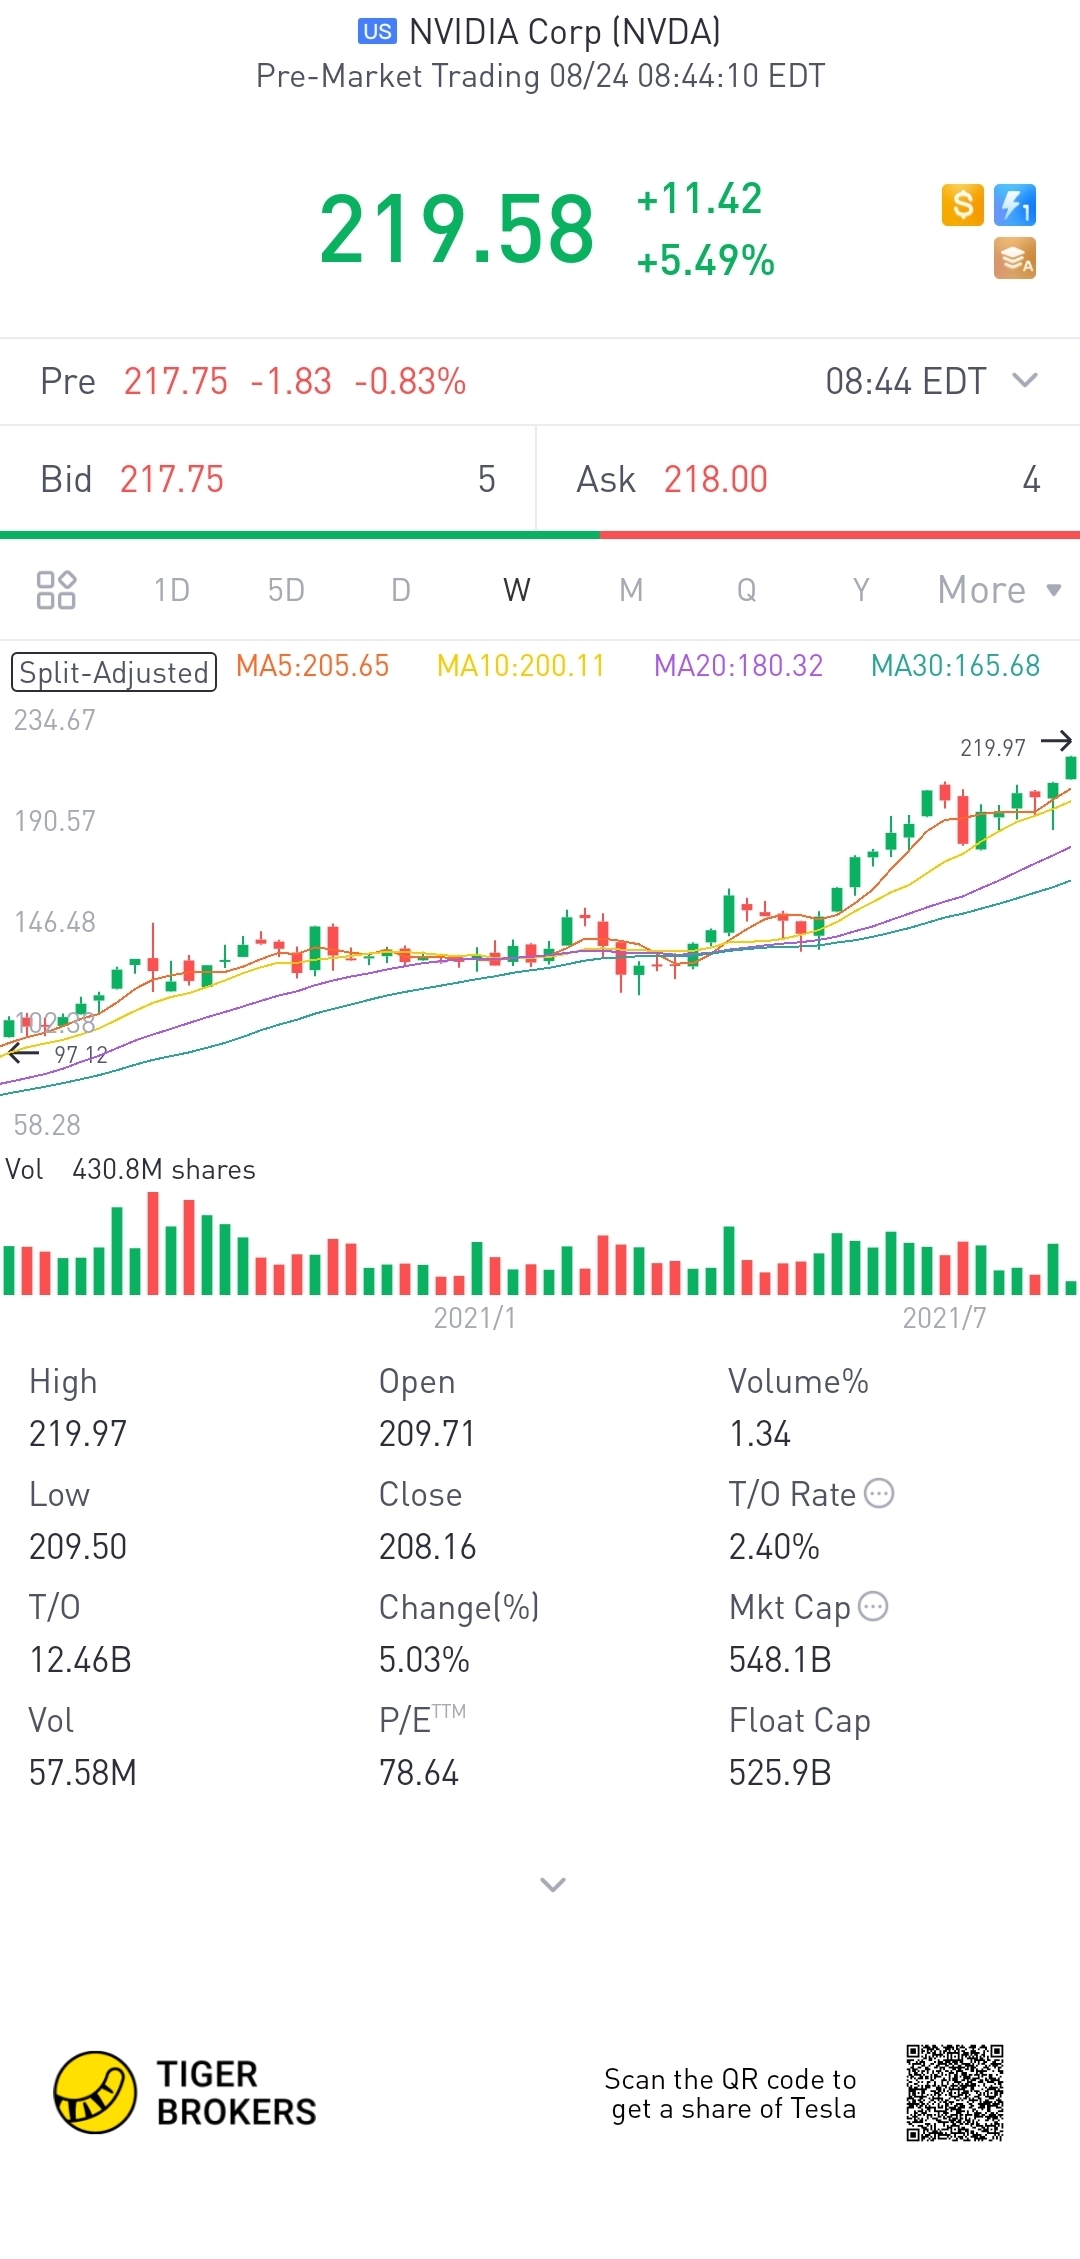
Task: Tap the P/E TTM value 78.64
Action: 419,1772
